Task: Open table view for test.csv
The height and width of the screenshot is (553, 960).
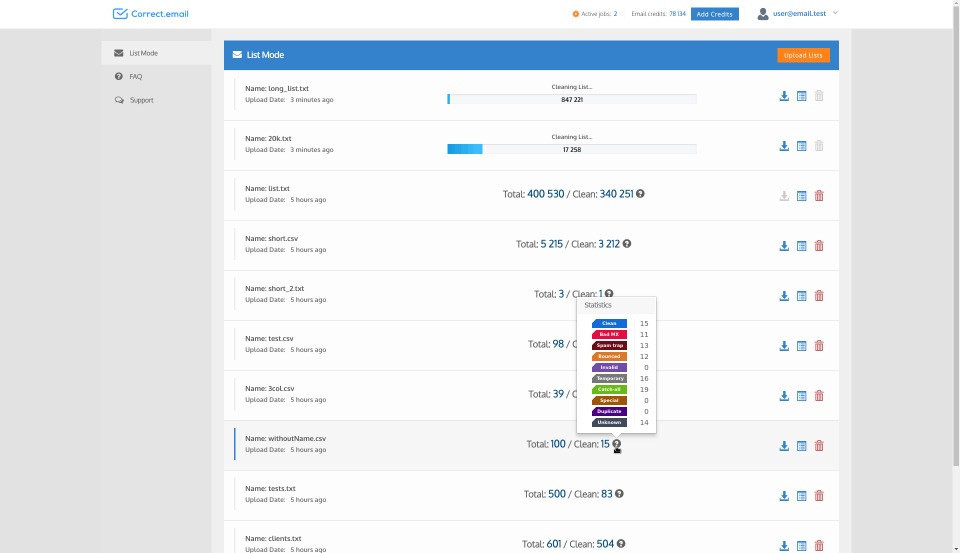Action: pos(801,346)
